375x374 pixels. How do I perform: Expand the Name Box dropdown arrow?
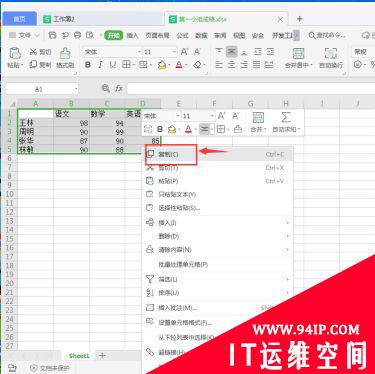(76, 89)
